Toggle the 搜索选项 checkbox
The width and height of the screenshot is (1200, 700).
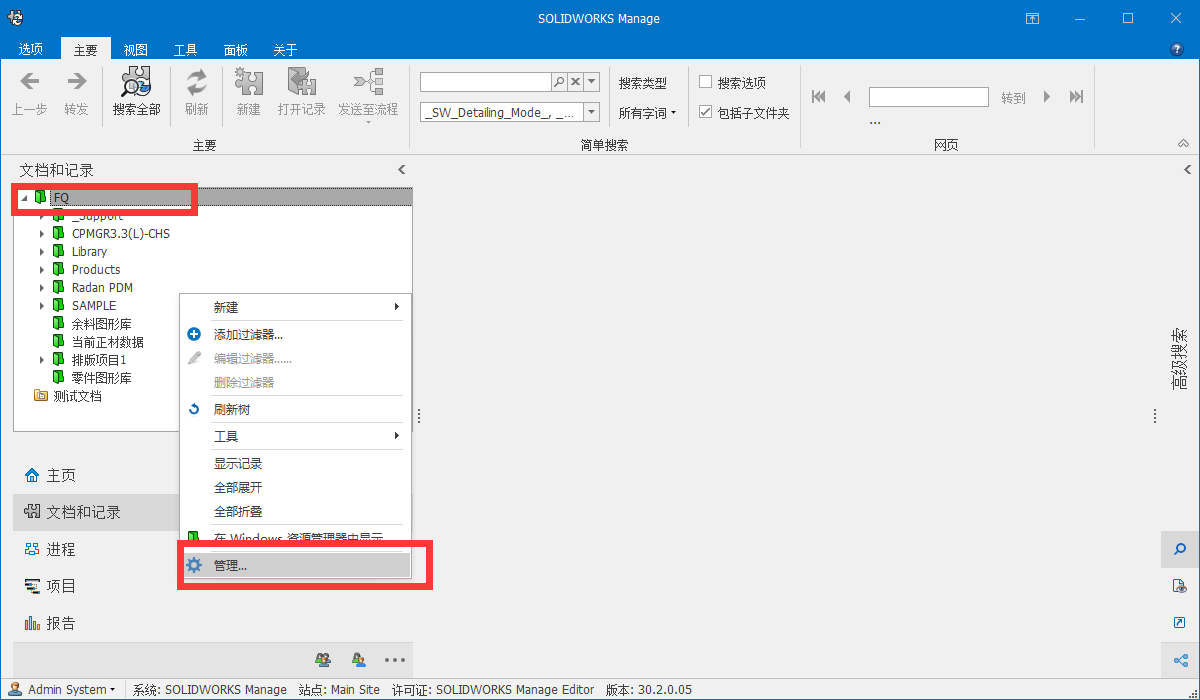point(705,82)
